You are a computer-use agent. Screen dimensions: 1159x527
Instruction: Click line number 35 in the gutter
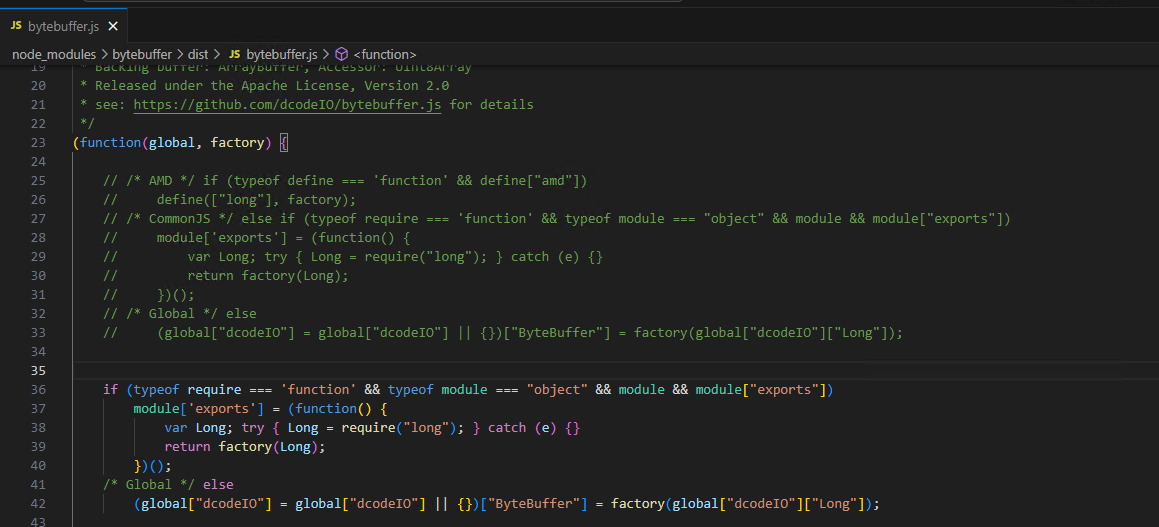point(38,370)
